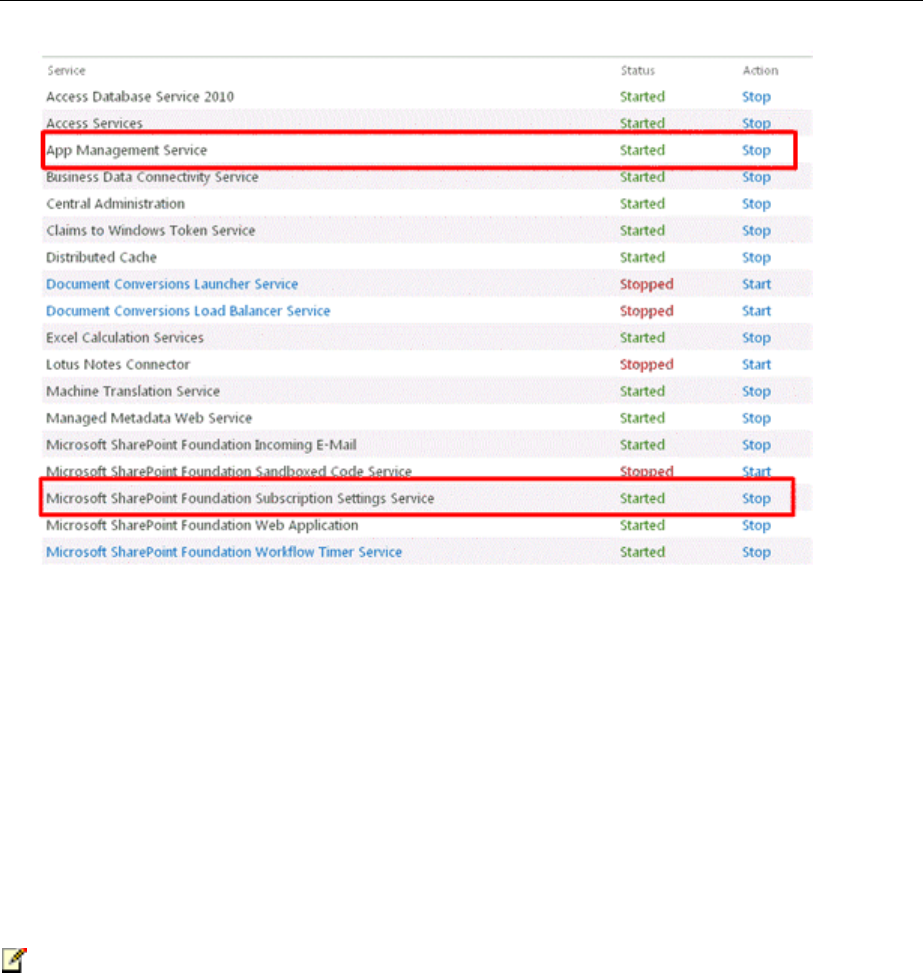Select SharePoint Foundation Incoming E-Mail name
The height and width of the screenshot is (973, 923).
(201, 445)
